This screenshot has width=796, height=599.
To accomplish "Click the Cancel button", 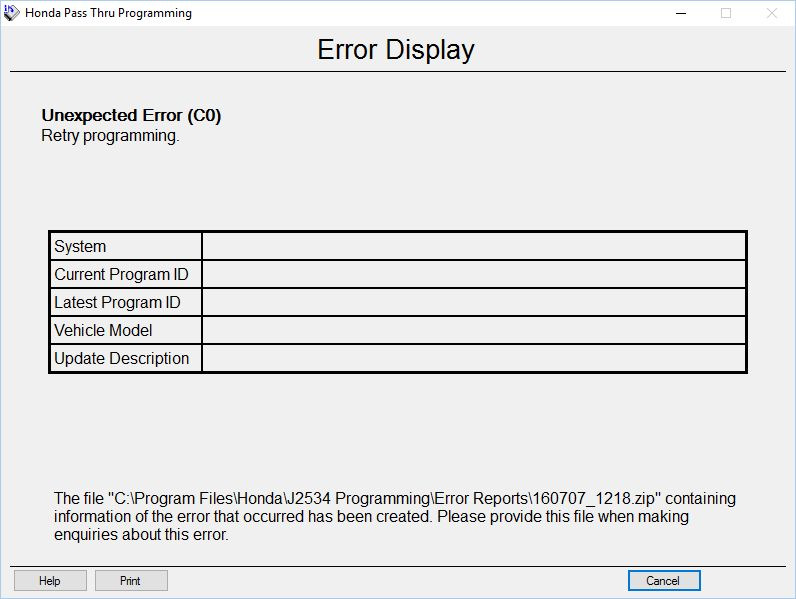I will (664, 580).
